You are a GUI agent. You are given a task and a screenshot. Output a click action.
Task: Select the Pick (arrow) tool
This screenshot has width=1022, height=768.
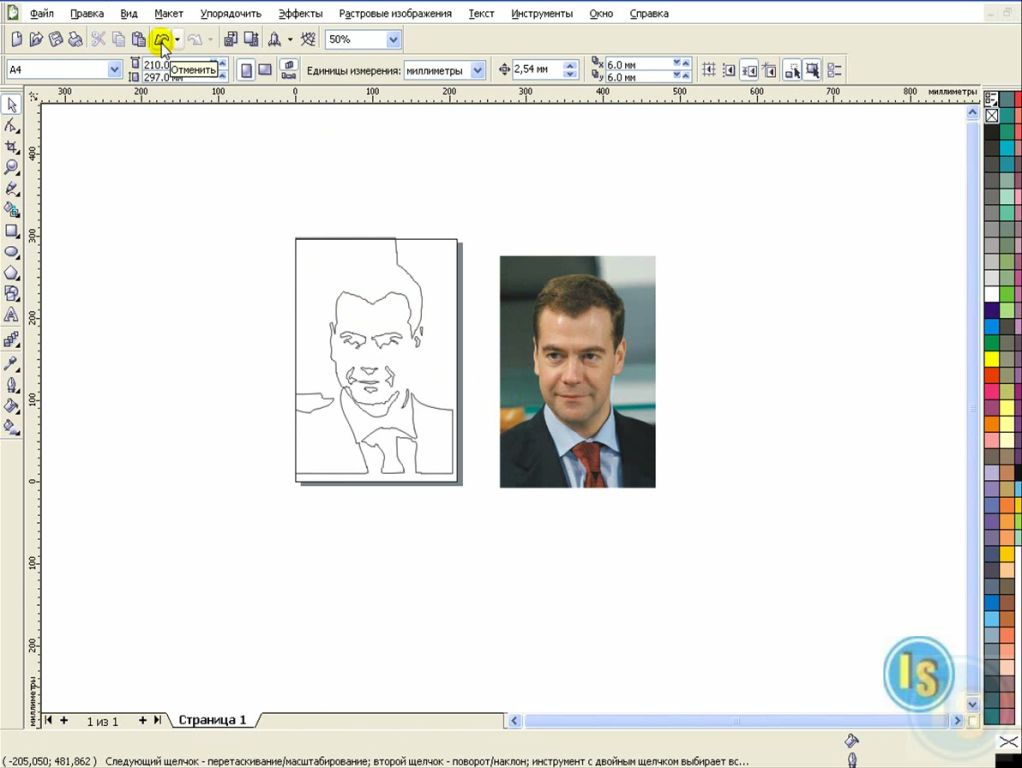coord(12,105)
